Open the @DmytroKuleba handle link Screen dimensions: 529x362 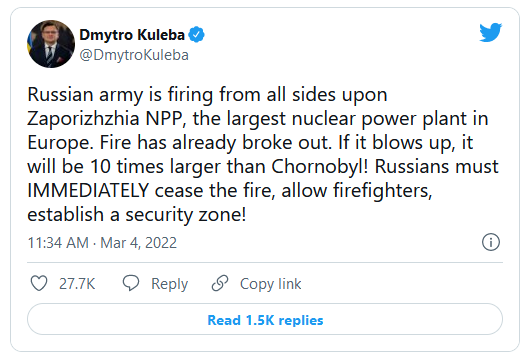click(134, 55)
